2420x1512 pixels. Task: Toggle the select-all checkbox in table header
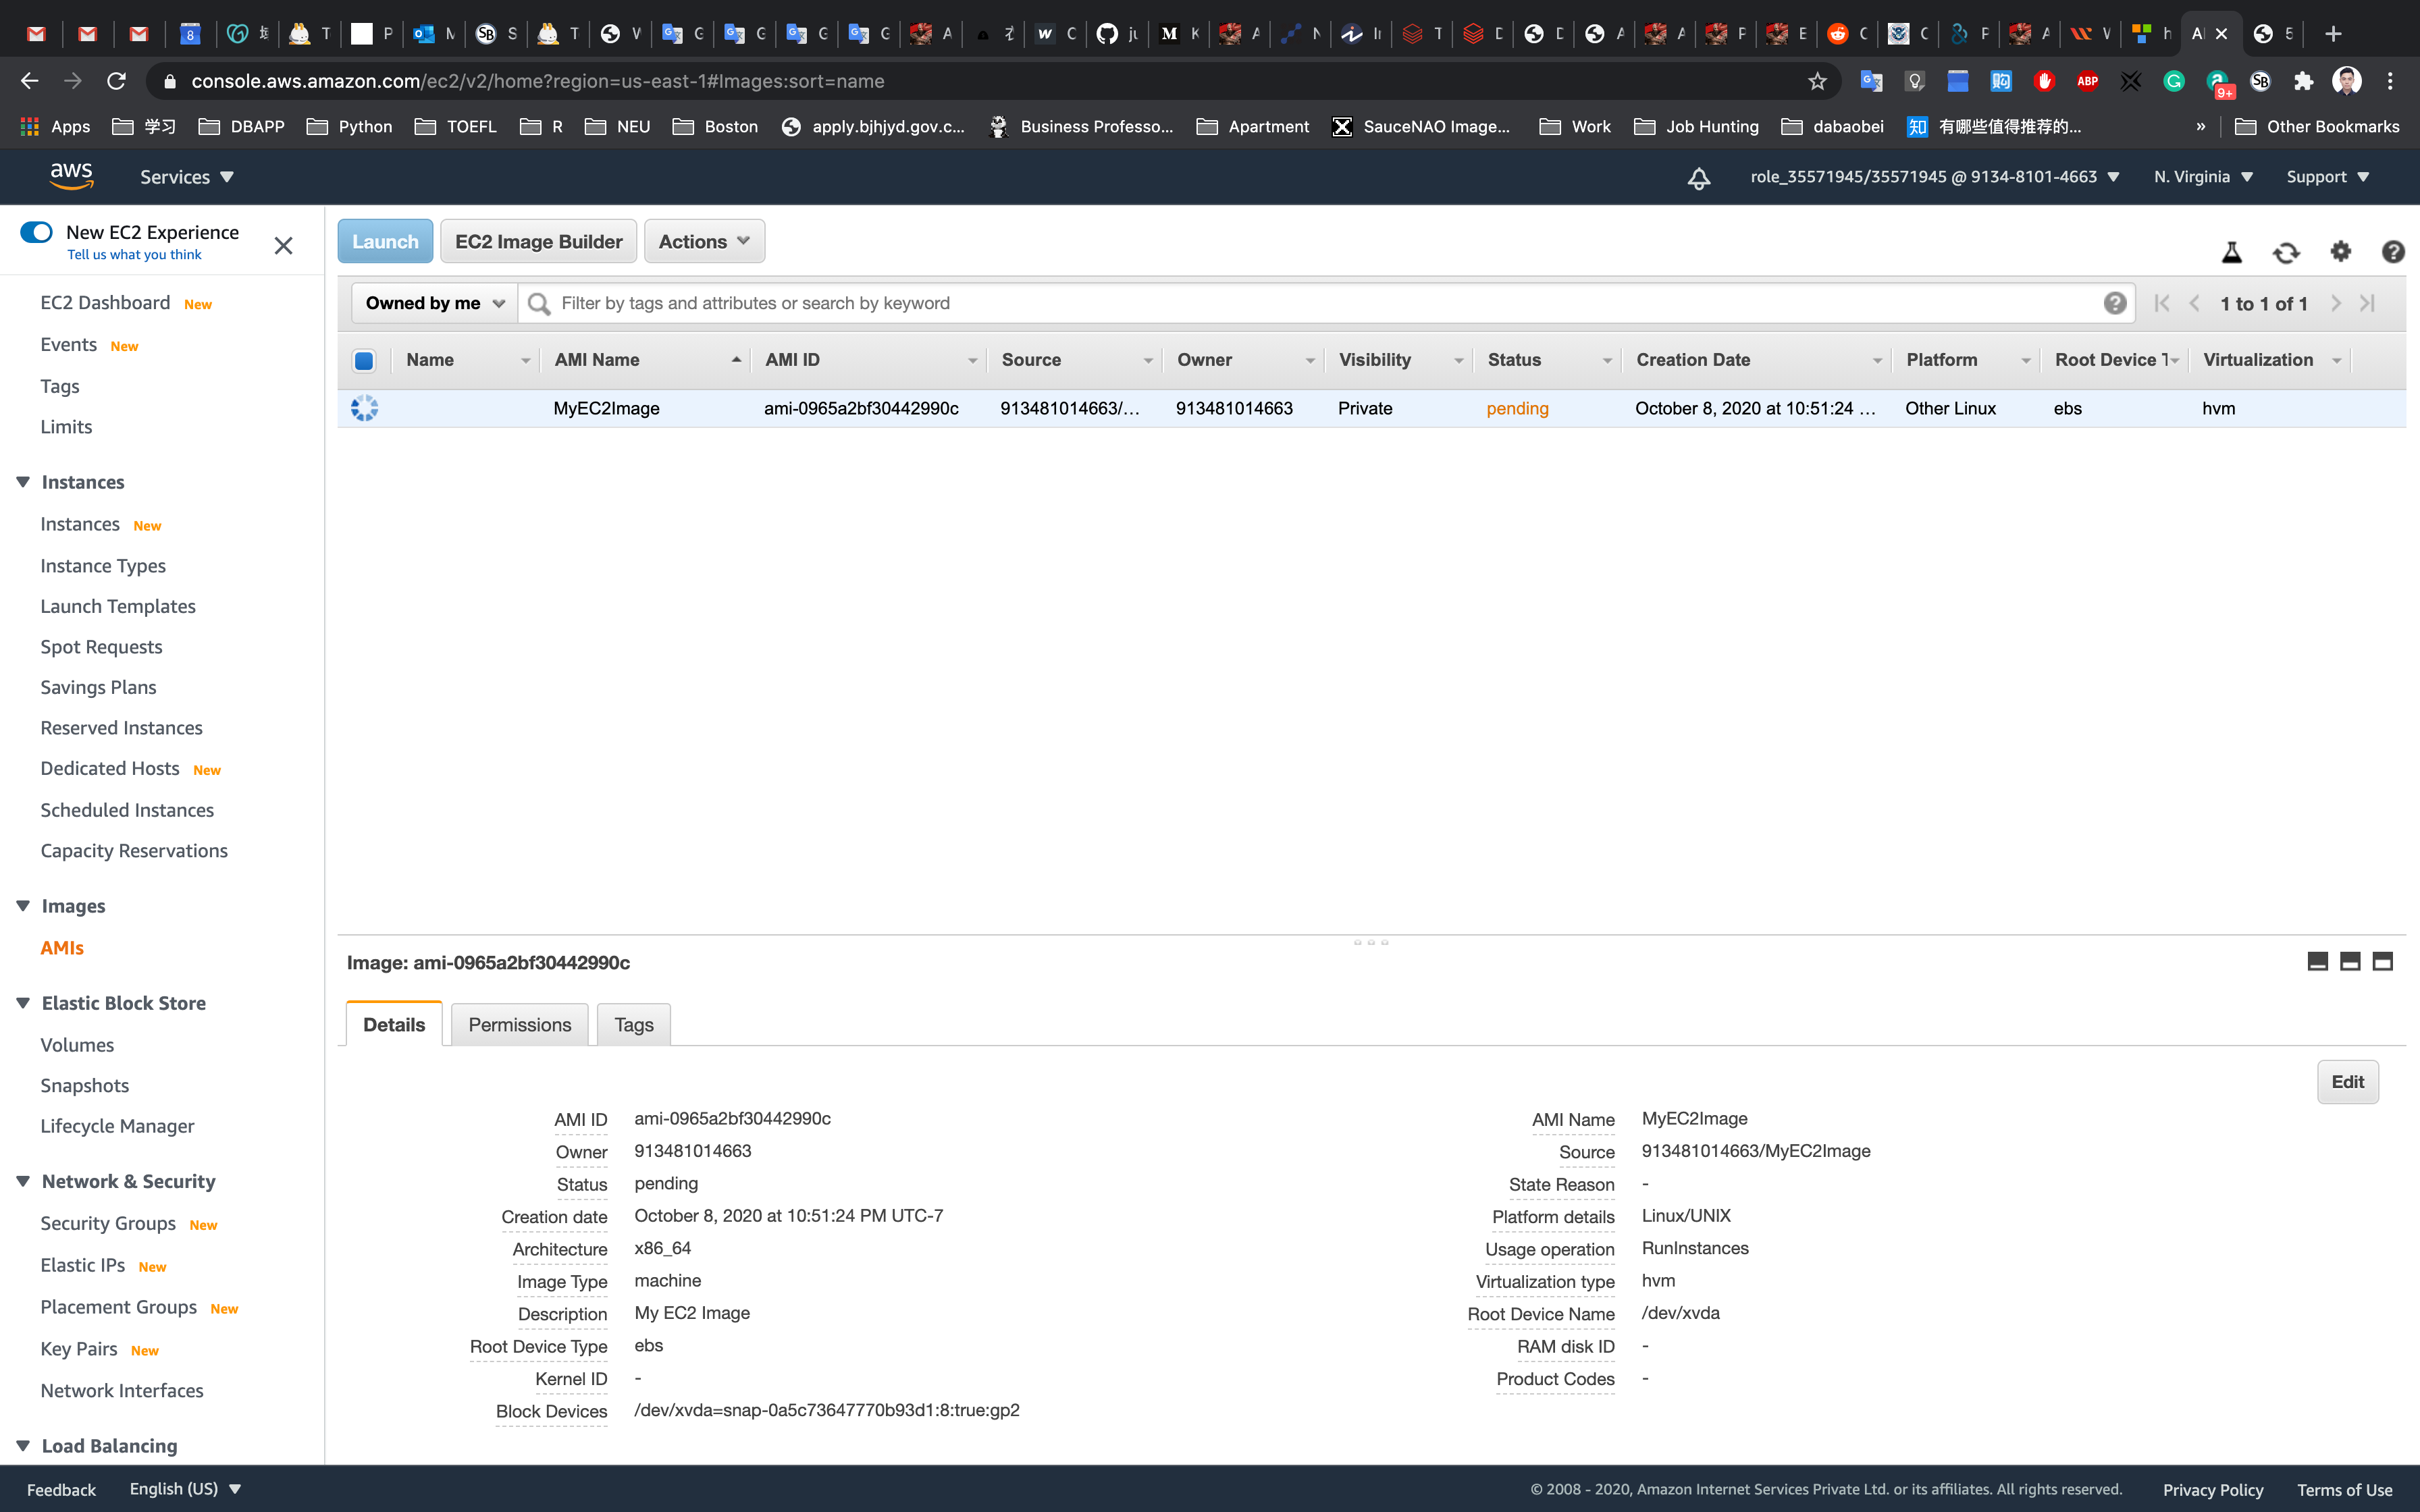pos(364,360)
